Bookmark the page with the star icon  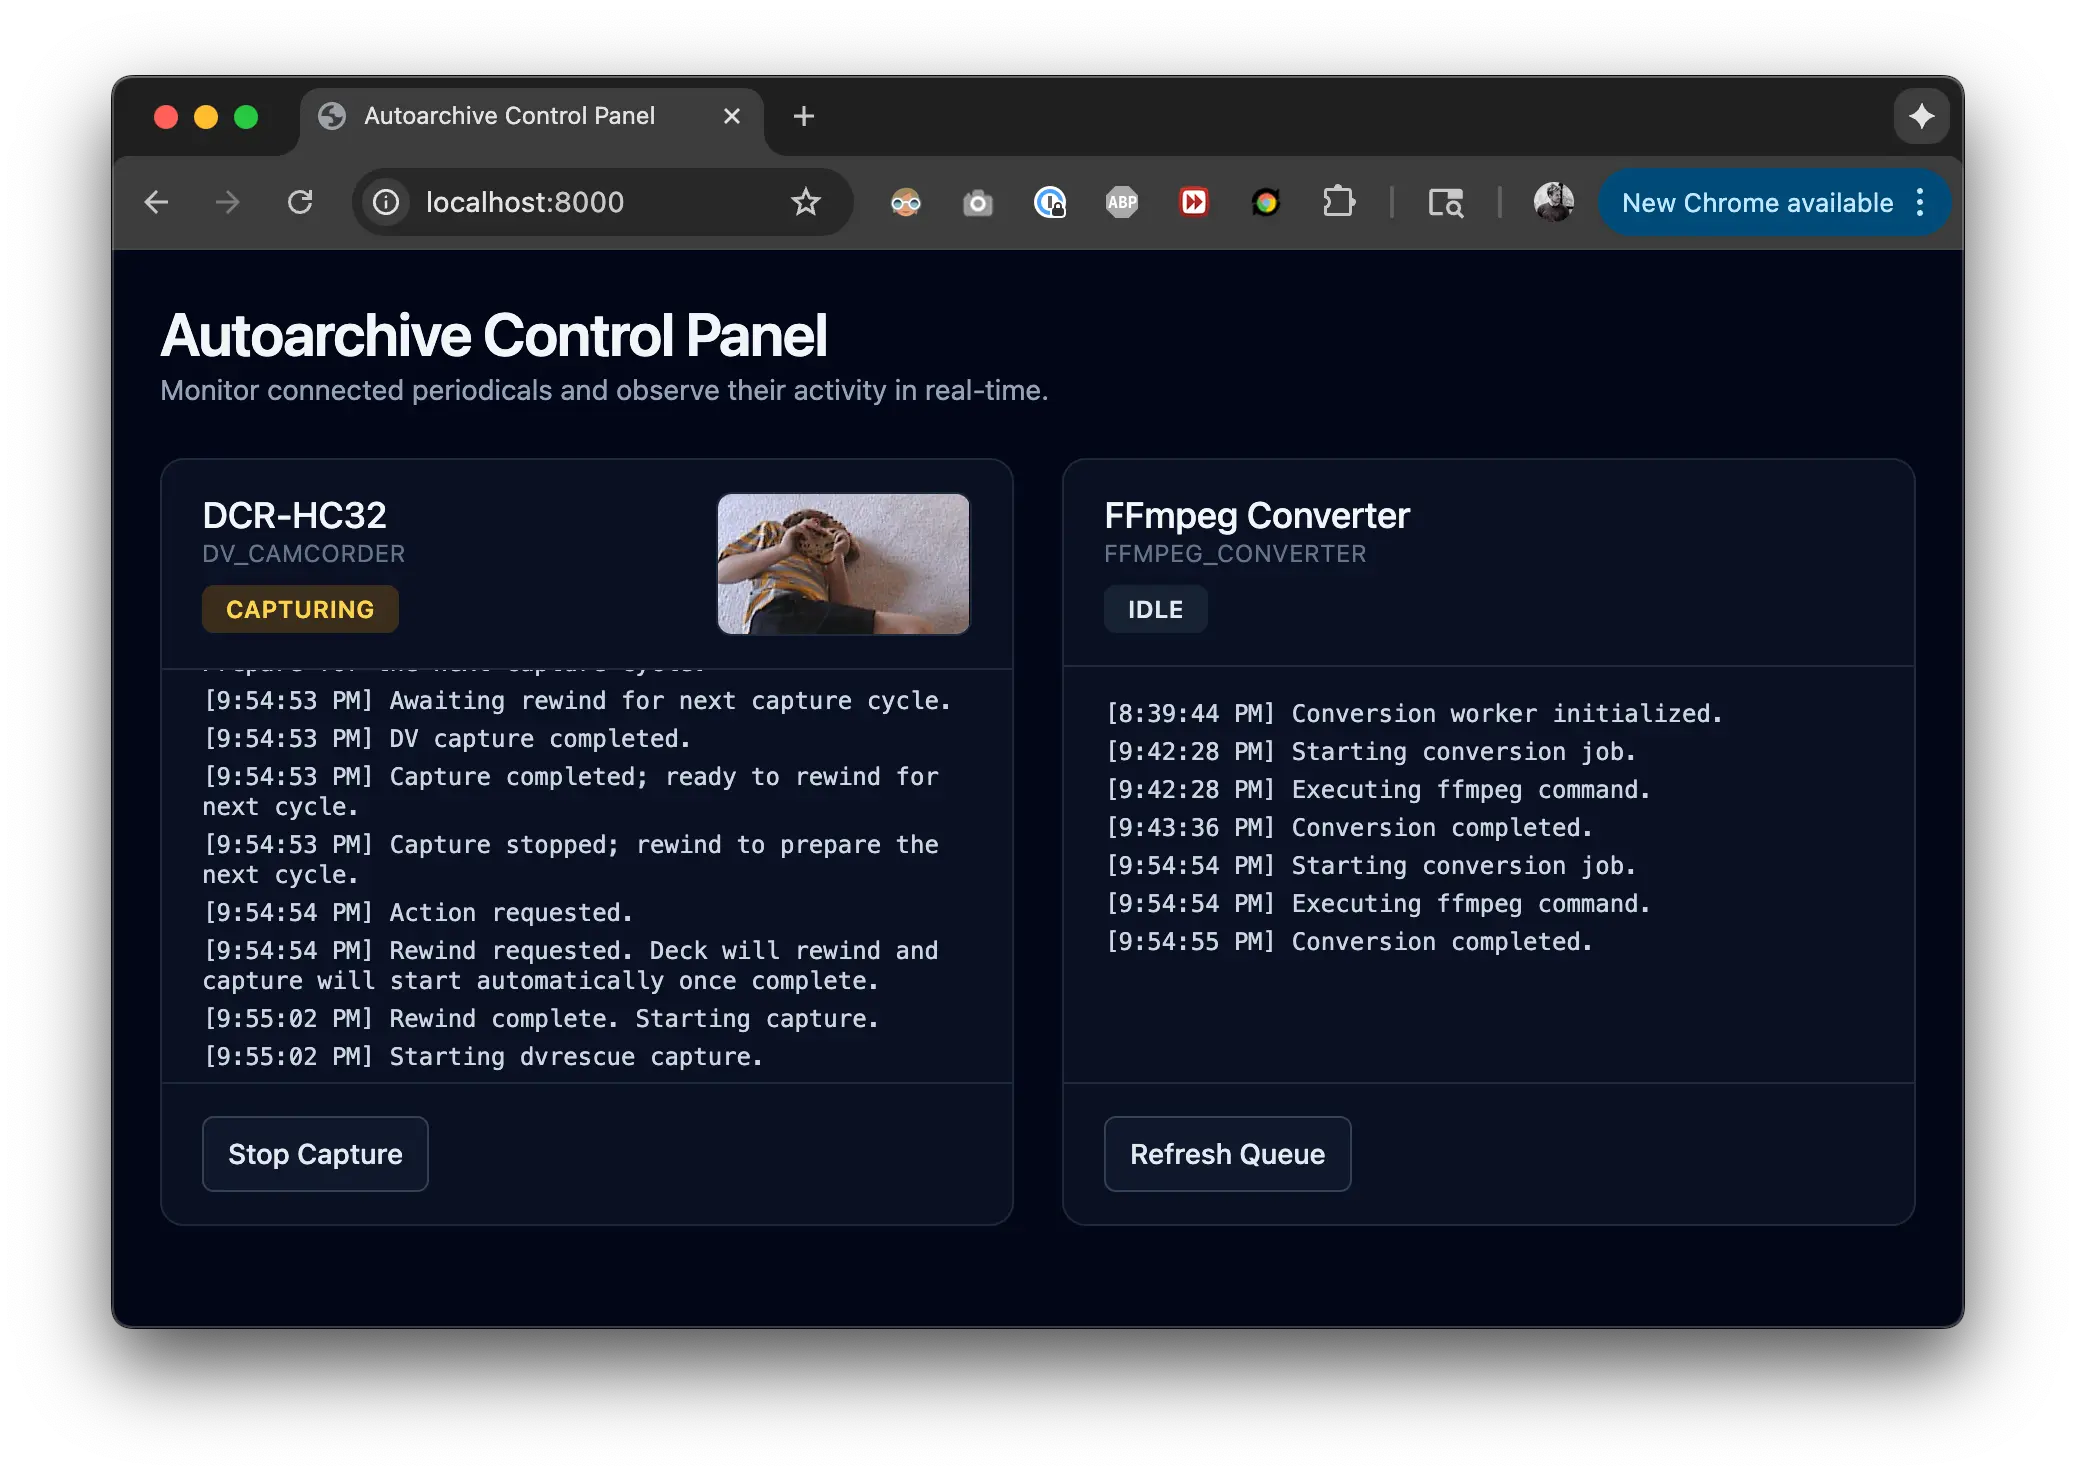click(x=805, y=202)
